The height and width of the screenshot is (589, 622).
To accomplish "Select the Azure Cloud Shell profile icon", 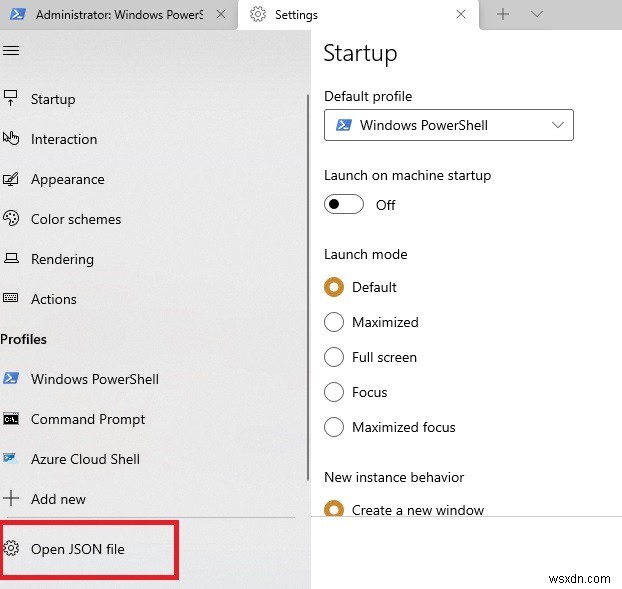I will 12,459.
